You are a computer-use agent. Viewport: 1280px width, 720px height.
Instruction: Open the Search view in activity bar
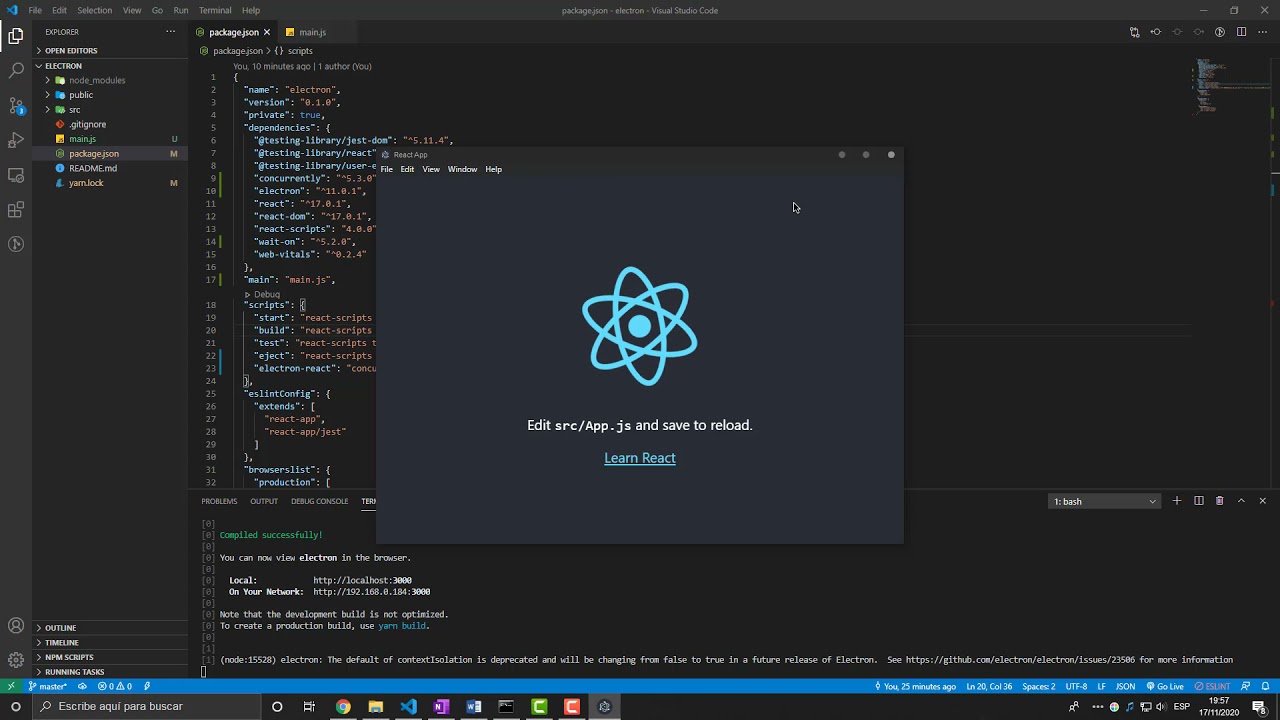[16, 71]
